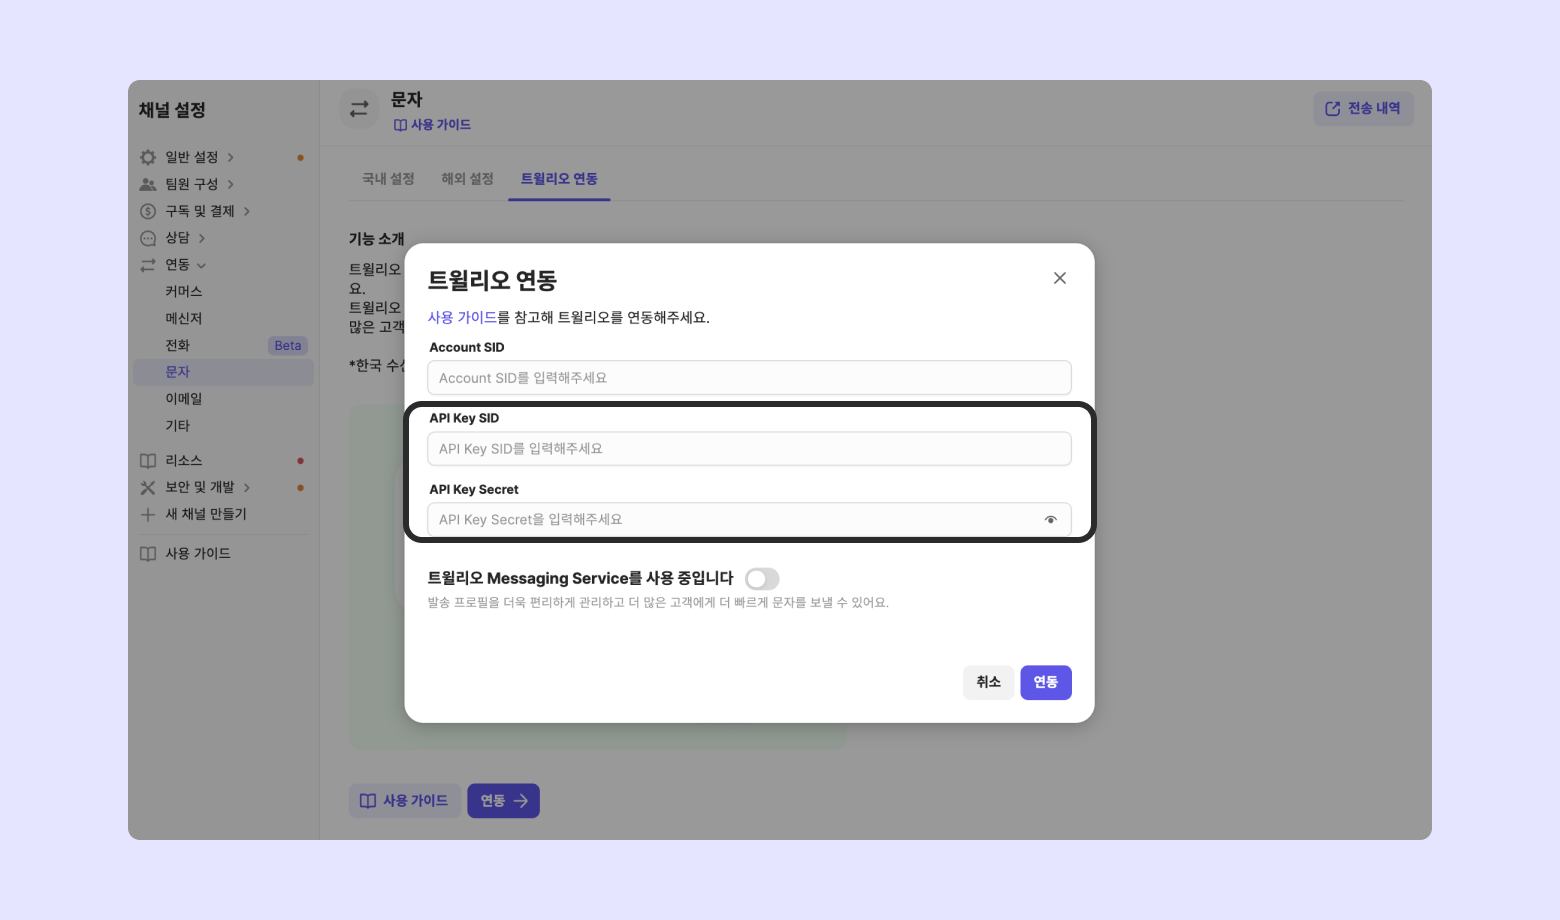Open 리소스 label in sidebar

[184, 461]
